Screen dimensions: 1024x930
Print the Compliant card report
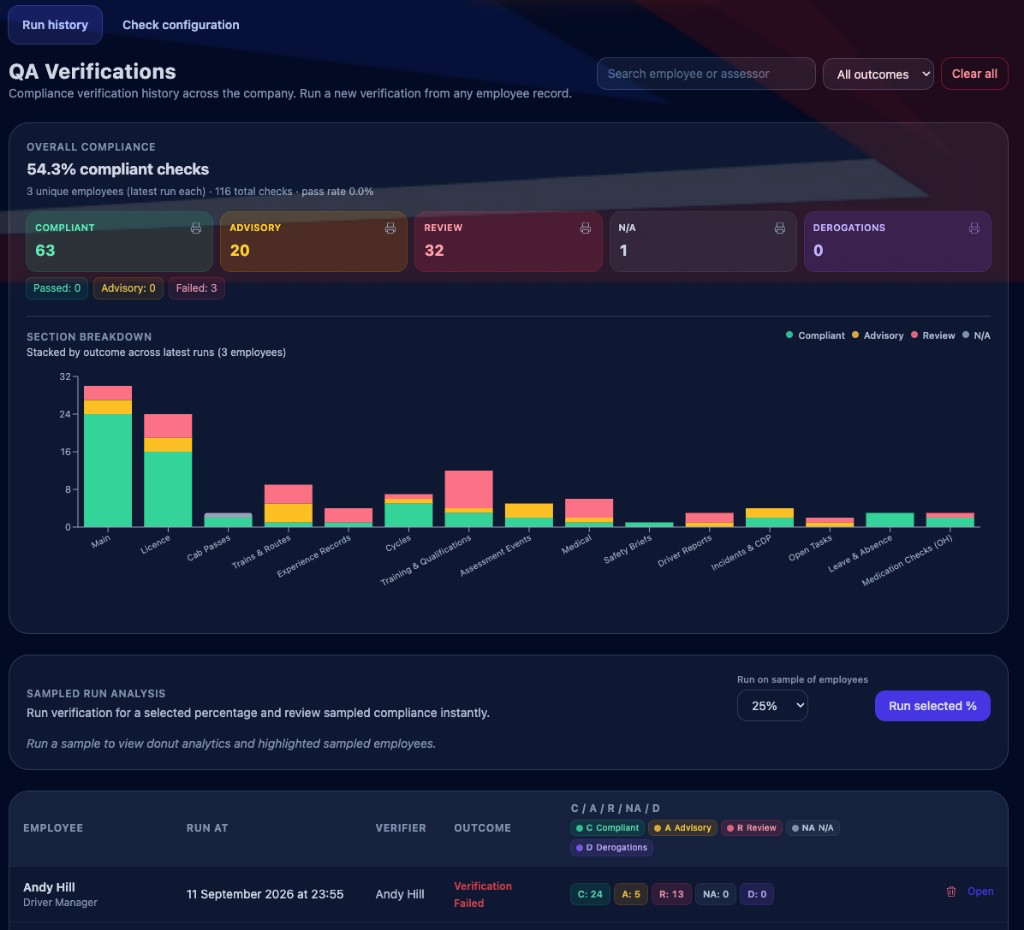[196, 228]
